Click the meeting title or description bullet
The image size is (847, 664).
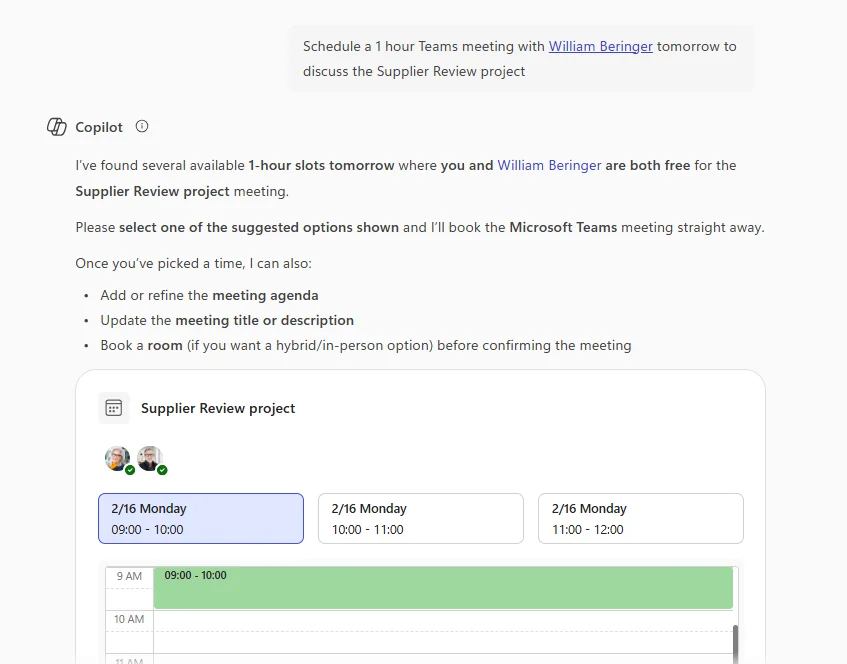tap(227, 320)
